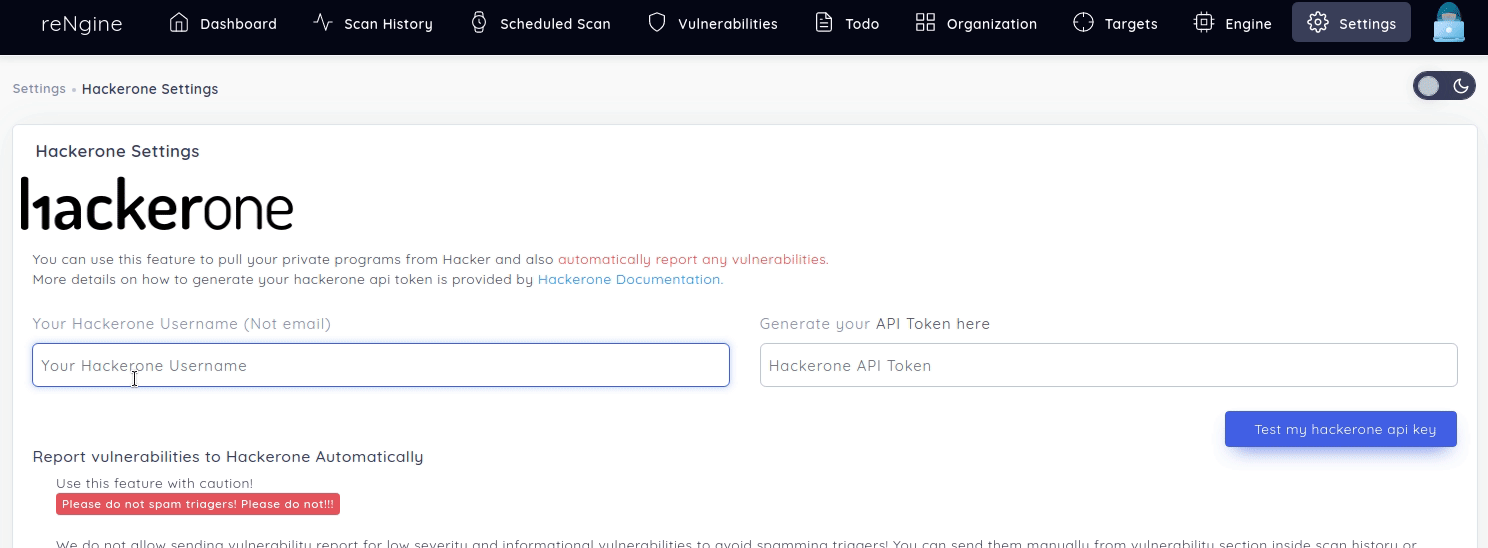Open Targets menu item
The image size is (1488, 548).
(x=1131, y=24)
